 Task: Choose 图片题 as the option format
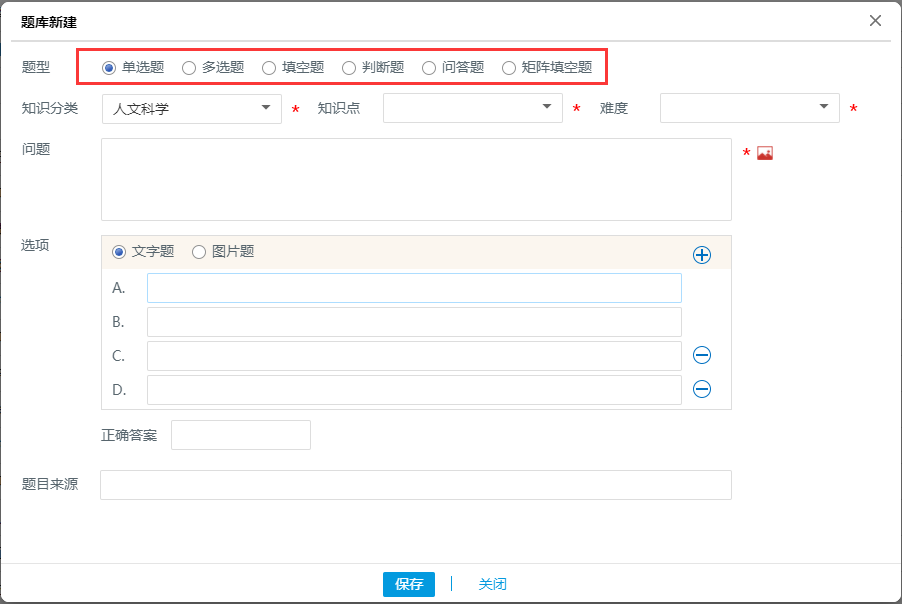click(x=199, y=252)
